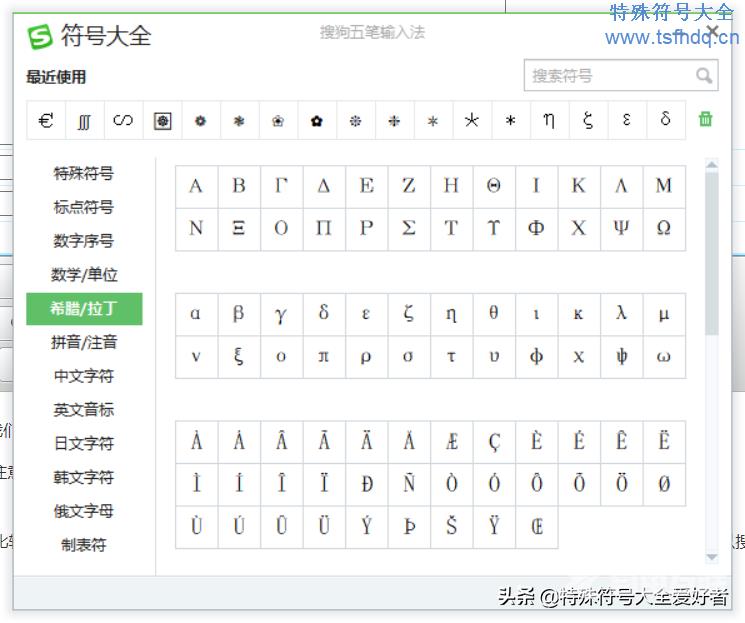745x623 pixels.
Task: Click the green trash bin icon
Action: [x=706, y=119]
